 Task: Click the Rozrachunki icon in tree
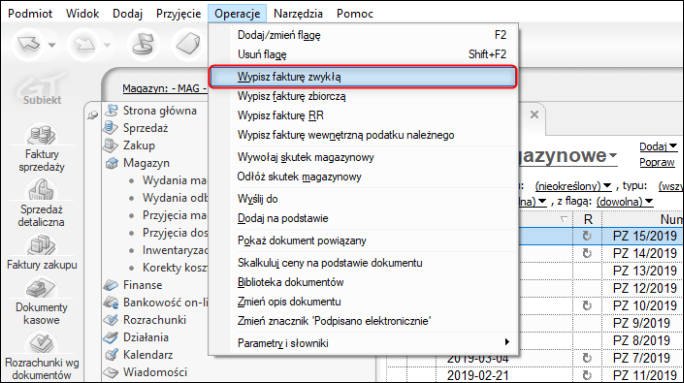pyautogui.click(x=112, y=320)
